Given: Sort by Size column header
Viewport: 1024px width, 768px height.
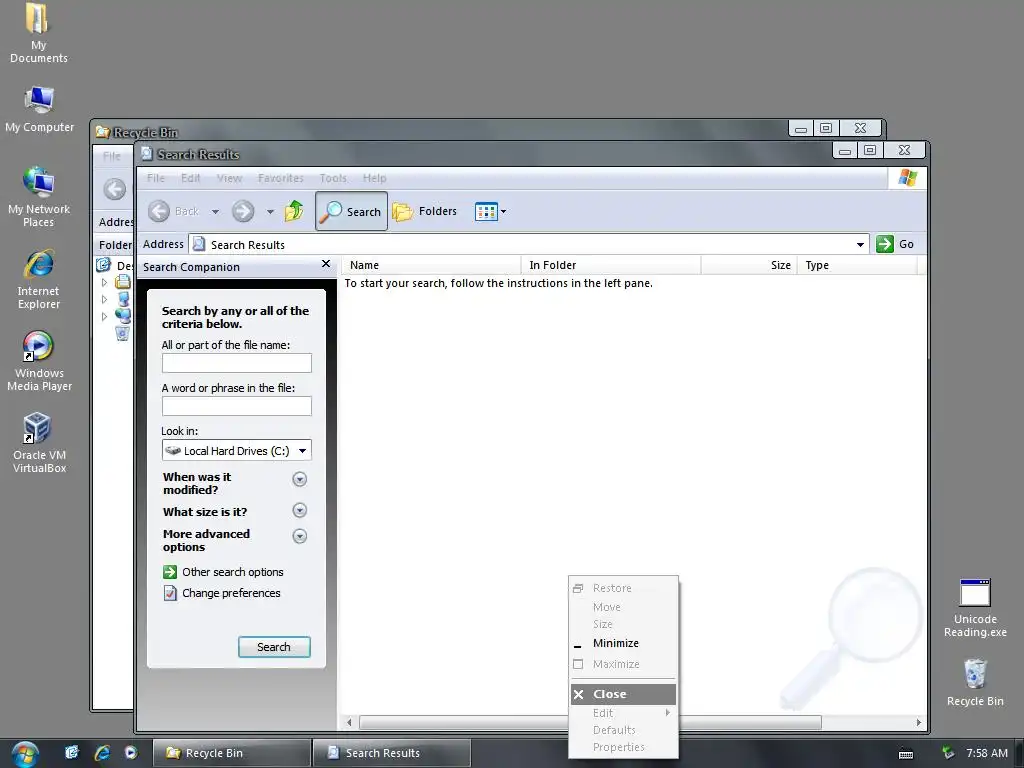Looking at the screenshot, I should pos(749,265).
